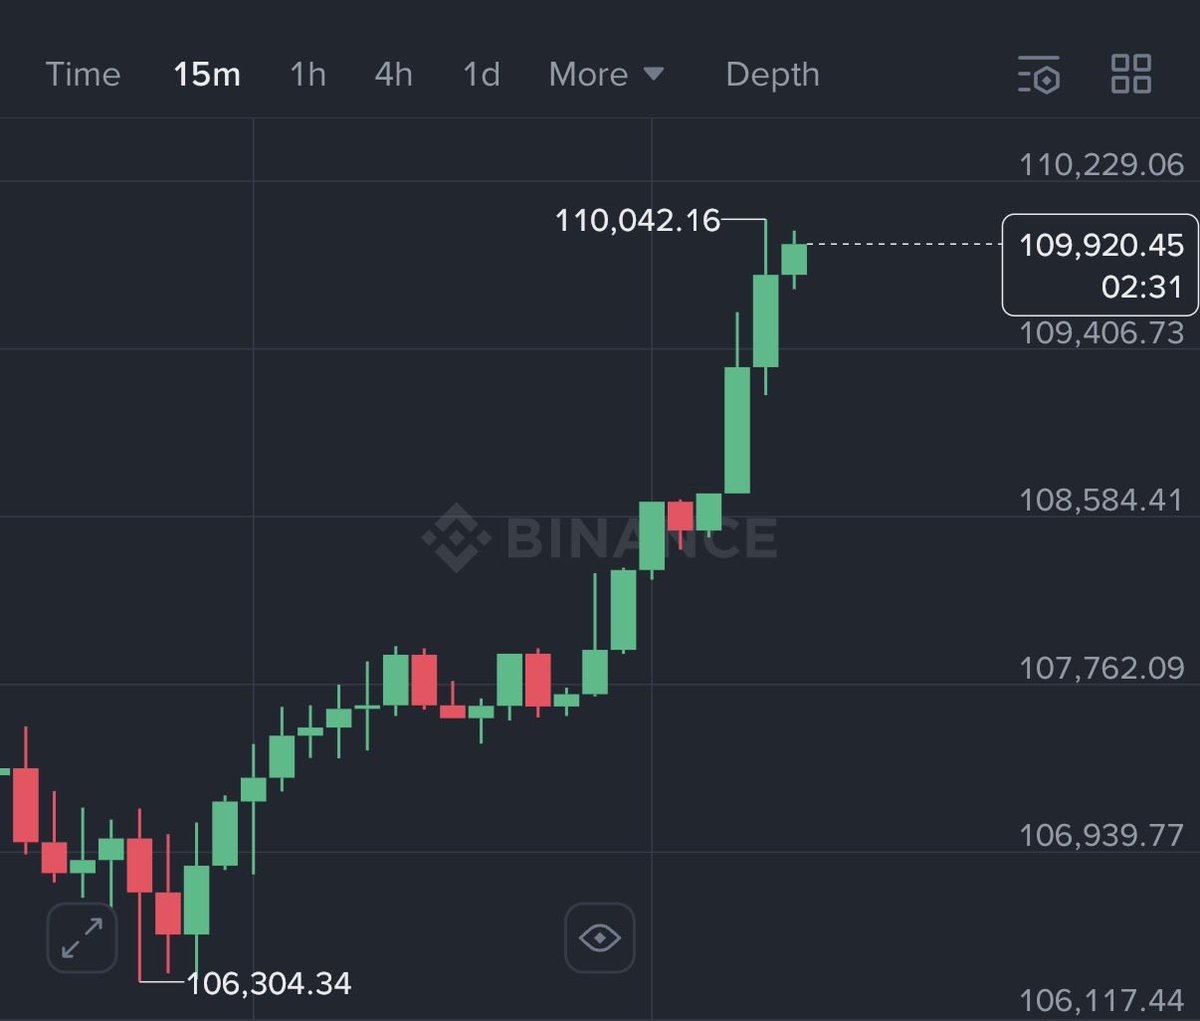This screenshot has height=1021, width=1200.
Task: Click the latest candlestick at the current price
Action: pos(794,259)
